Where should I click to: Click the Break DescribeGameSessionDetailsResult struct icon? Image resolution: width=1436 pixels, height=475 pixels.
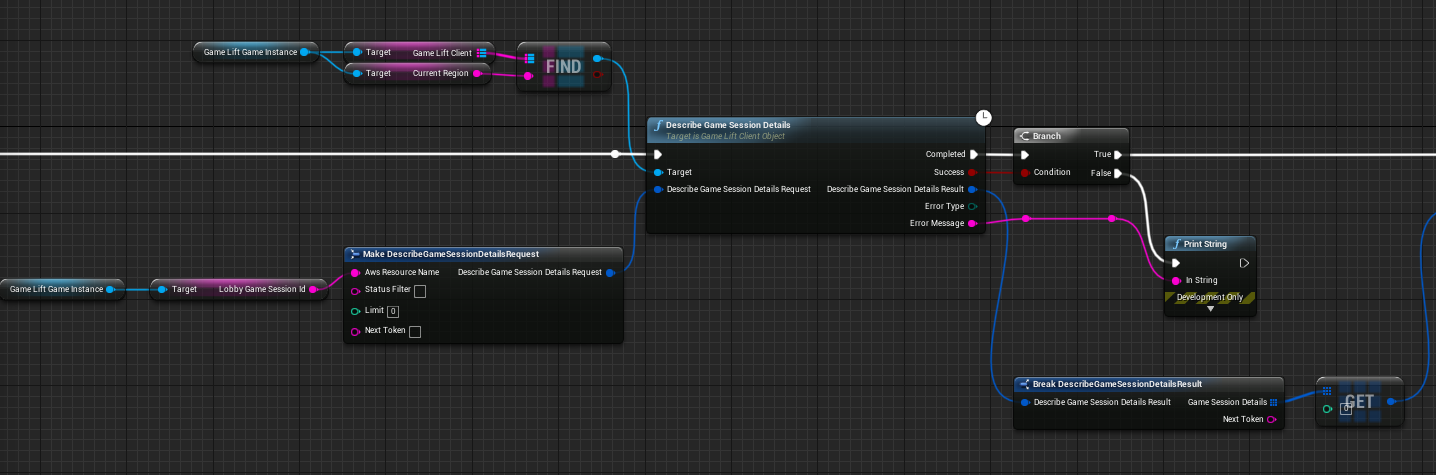1024,384
